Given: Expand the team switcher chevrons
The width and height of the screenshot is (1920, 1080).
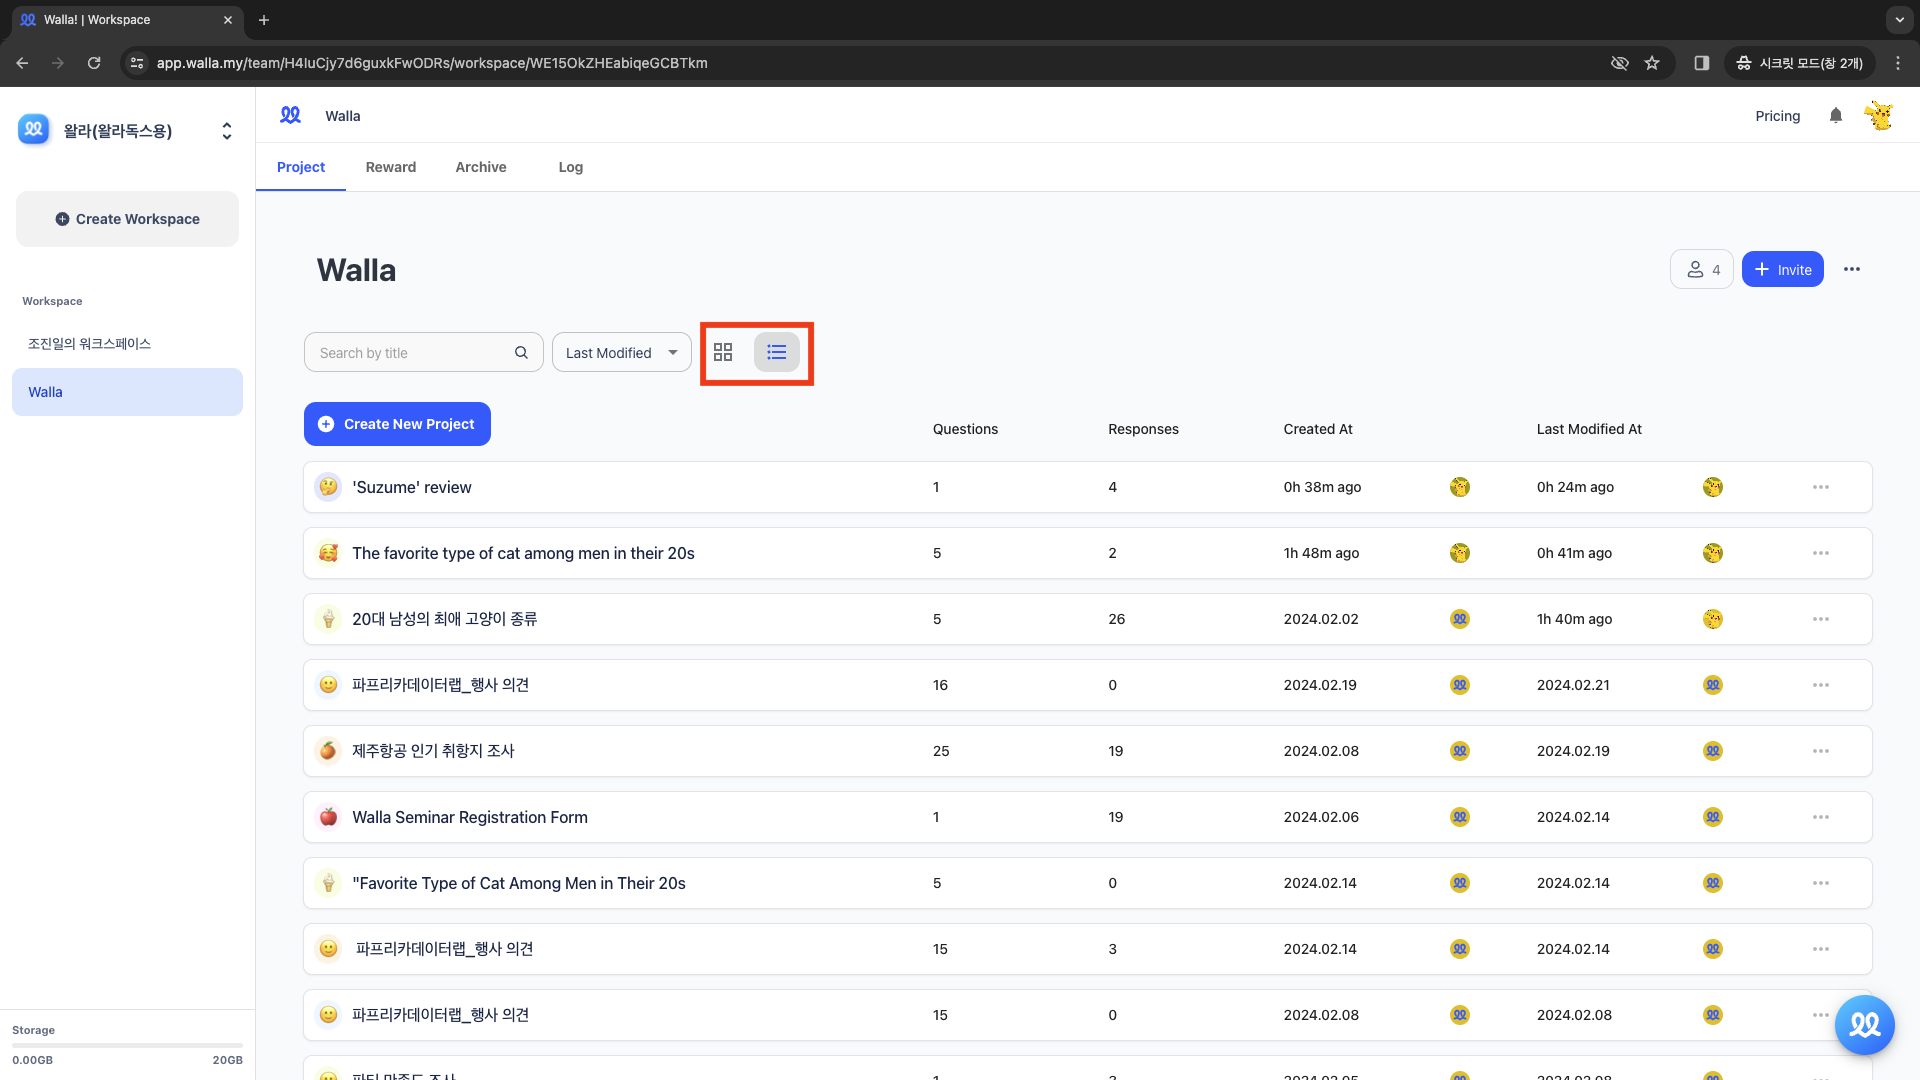Looking at the screenshot, I should tap(227, 131).
